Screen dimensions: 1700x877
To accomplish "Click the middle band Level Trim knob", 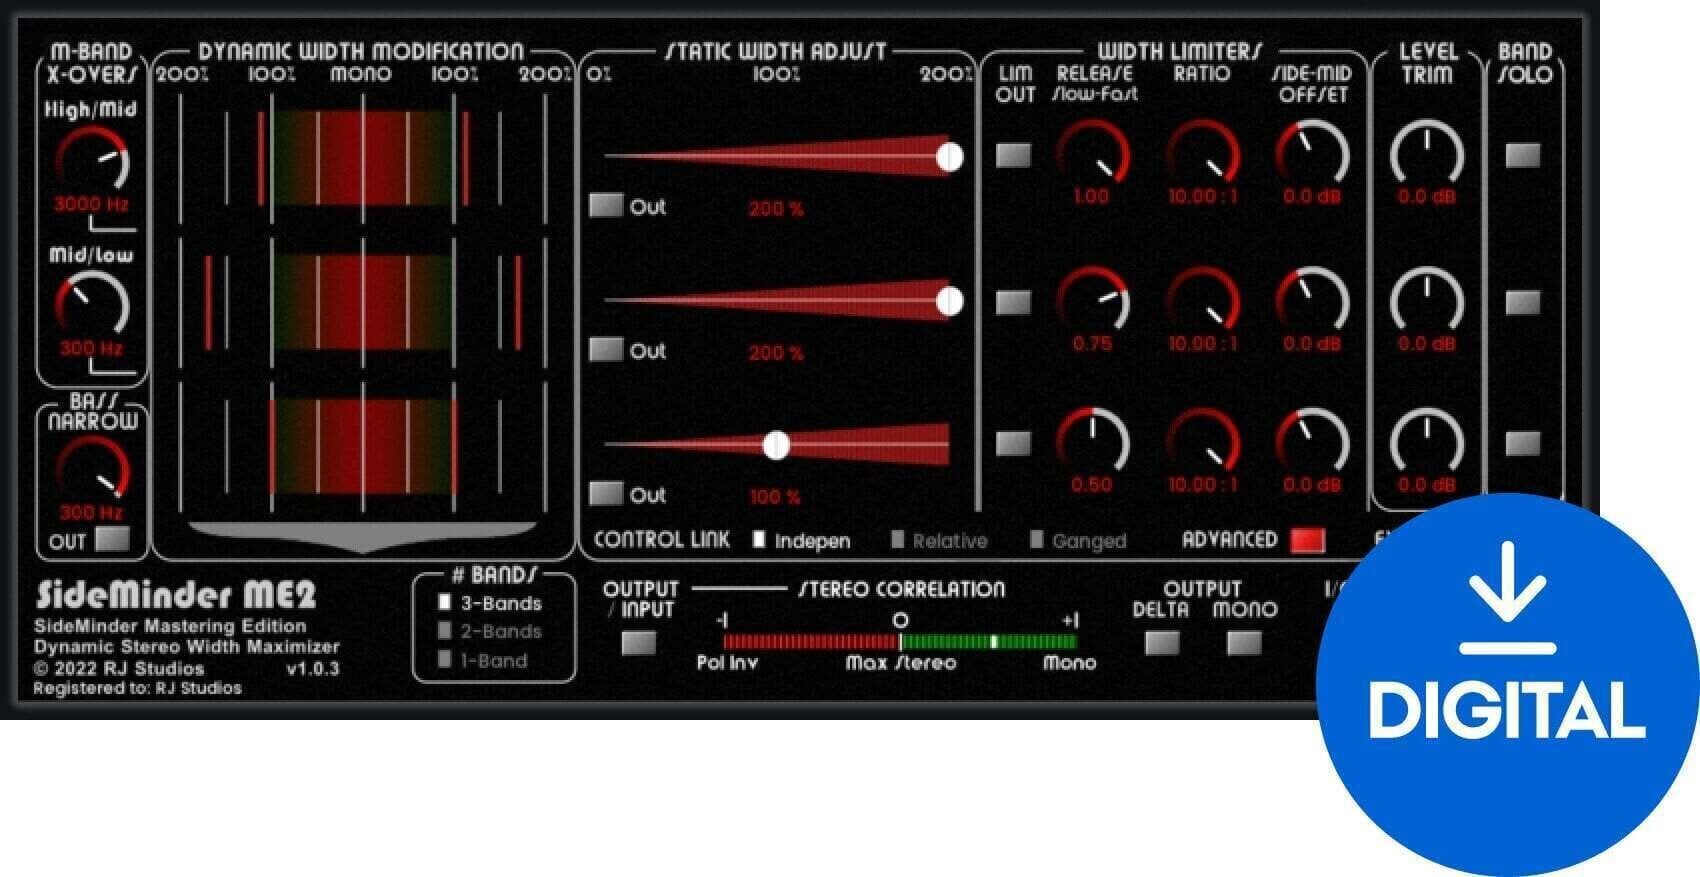I will 1427,301.
